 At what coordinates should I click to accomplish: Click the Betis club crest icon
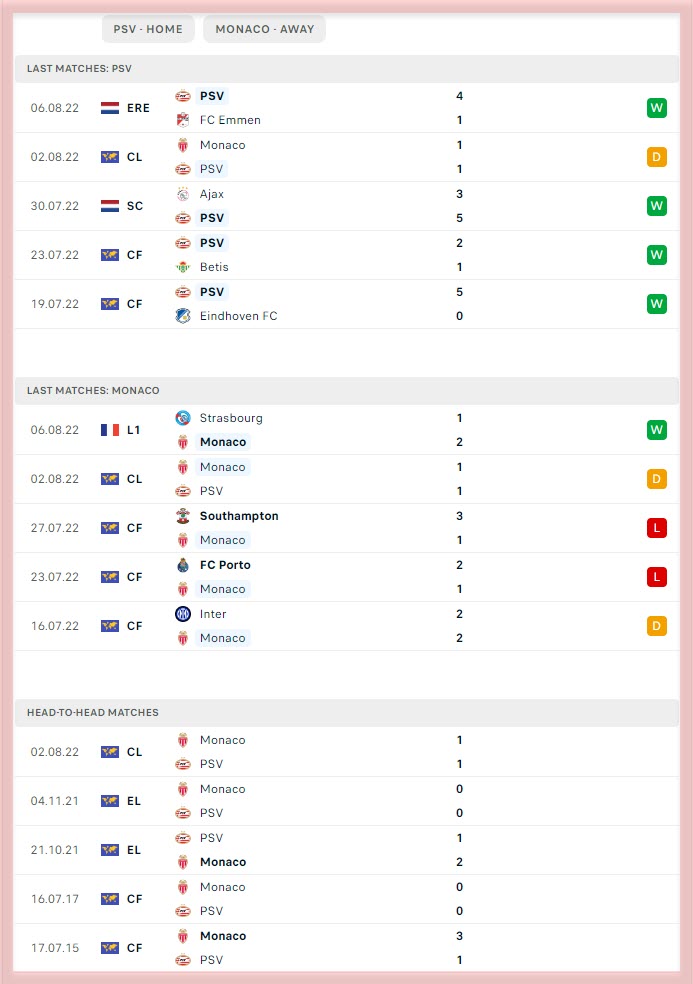(183, 267)
